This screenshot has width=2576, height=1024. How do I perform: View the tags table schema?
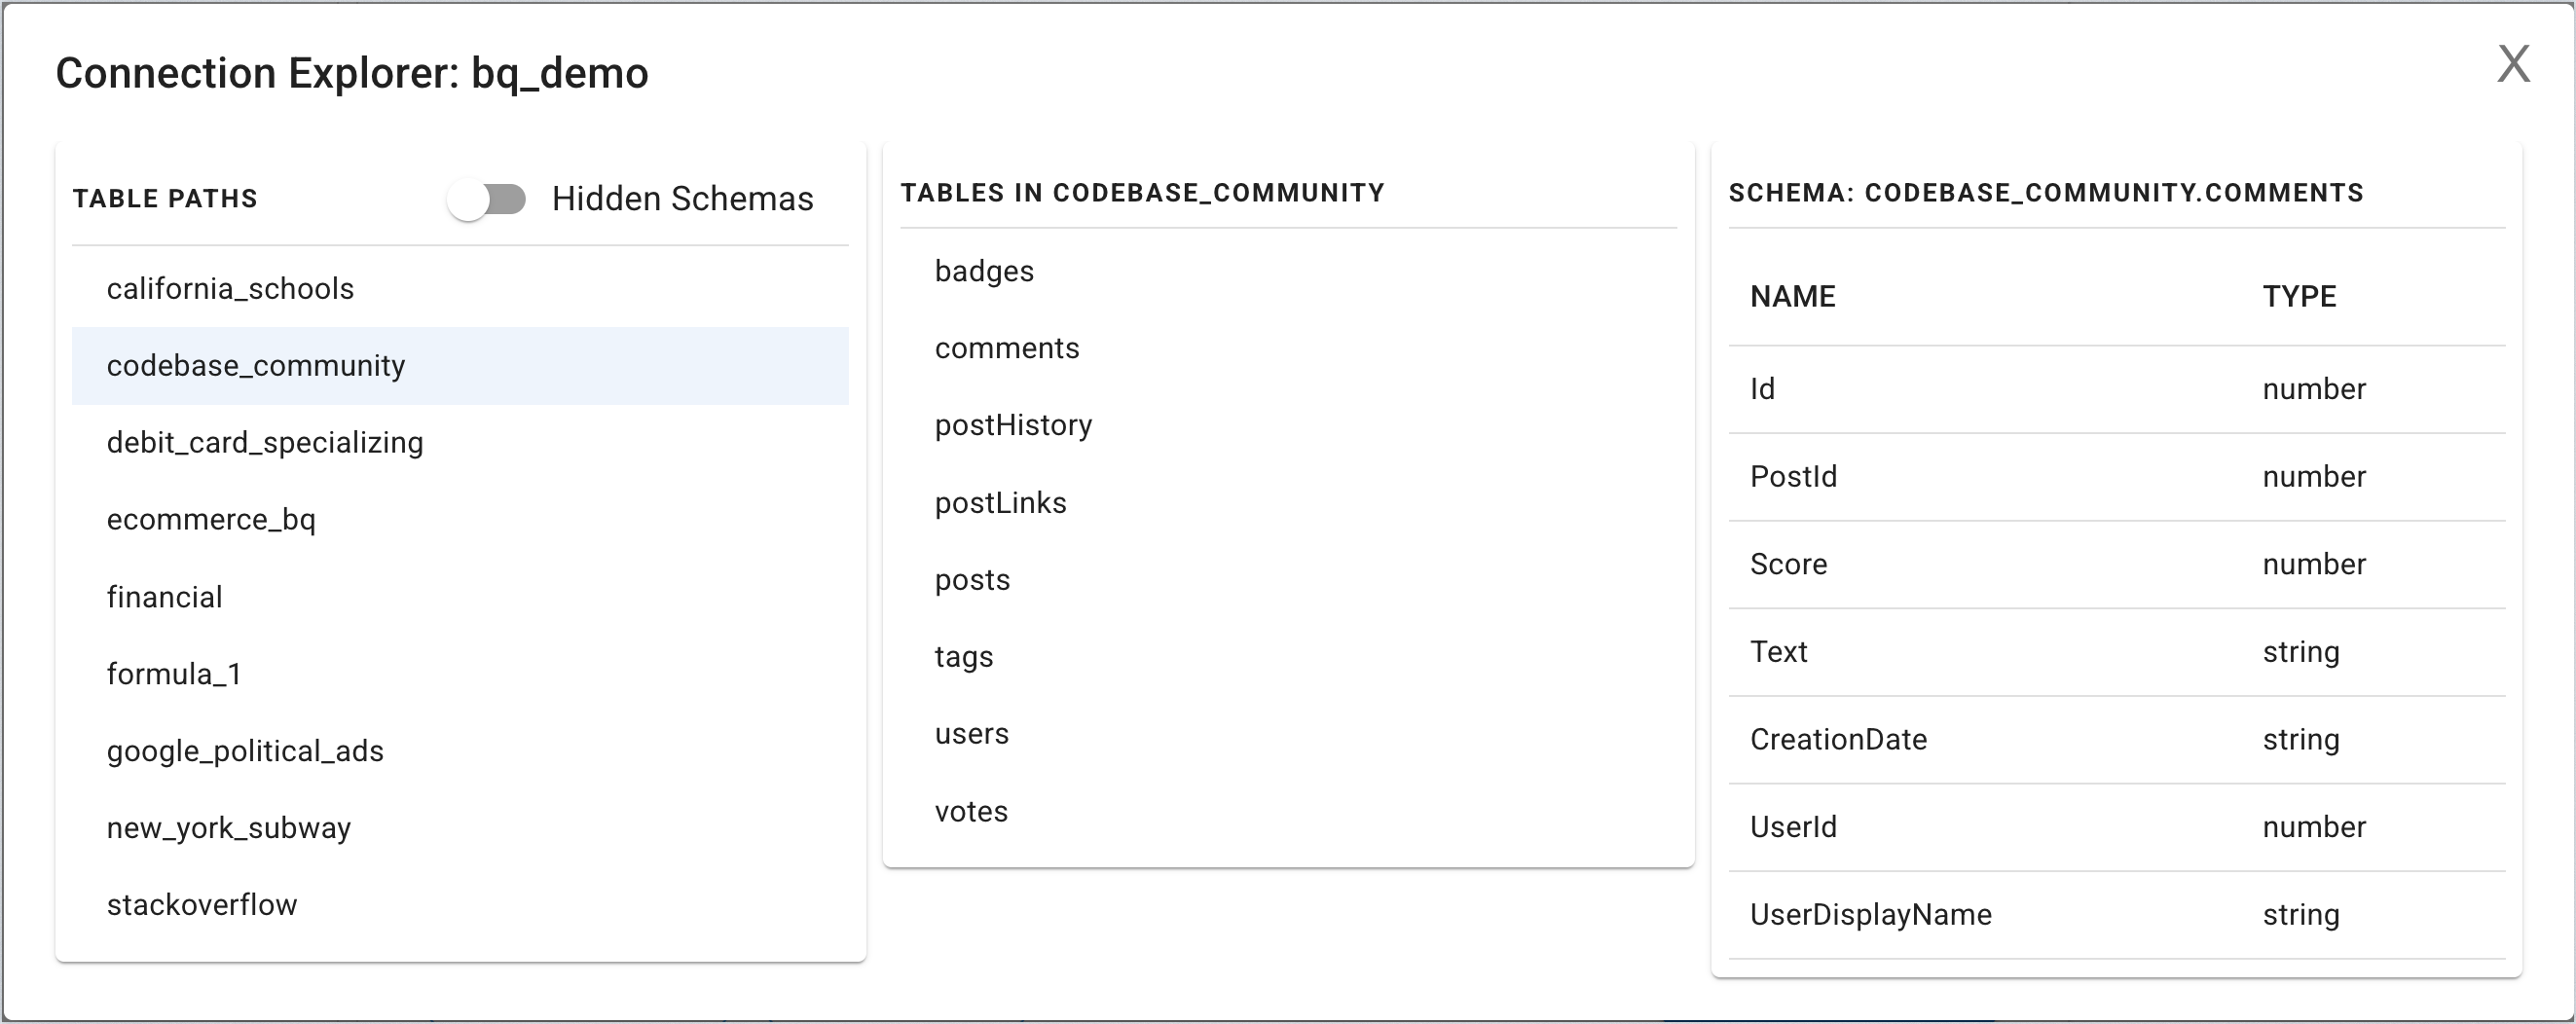coord(964,657)
